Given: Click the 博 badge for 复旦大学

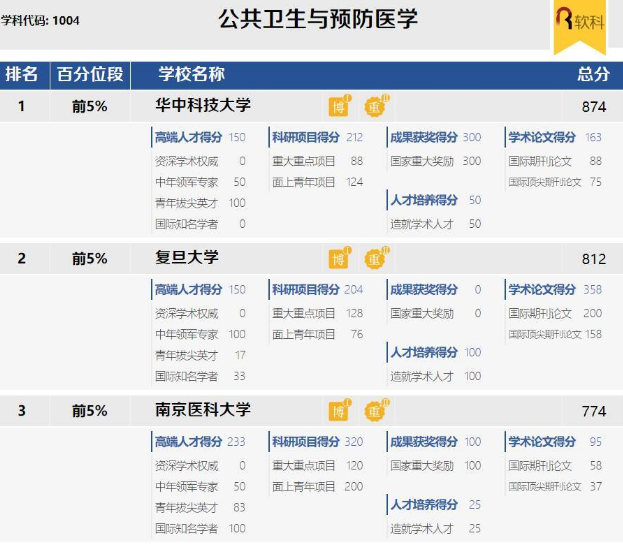Looking at the screenshot, I should point(340,258).
